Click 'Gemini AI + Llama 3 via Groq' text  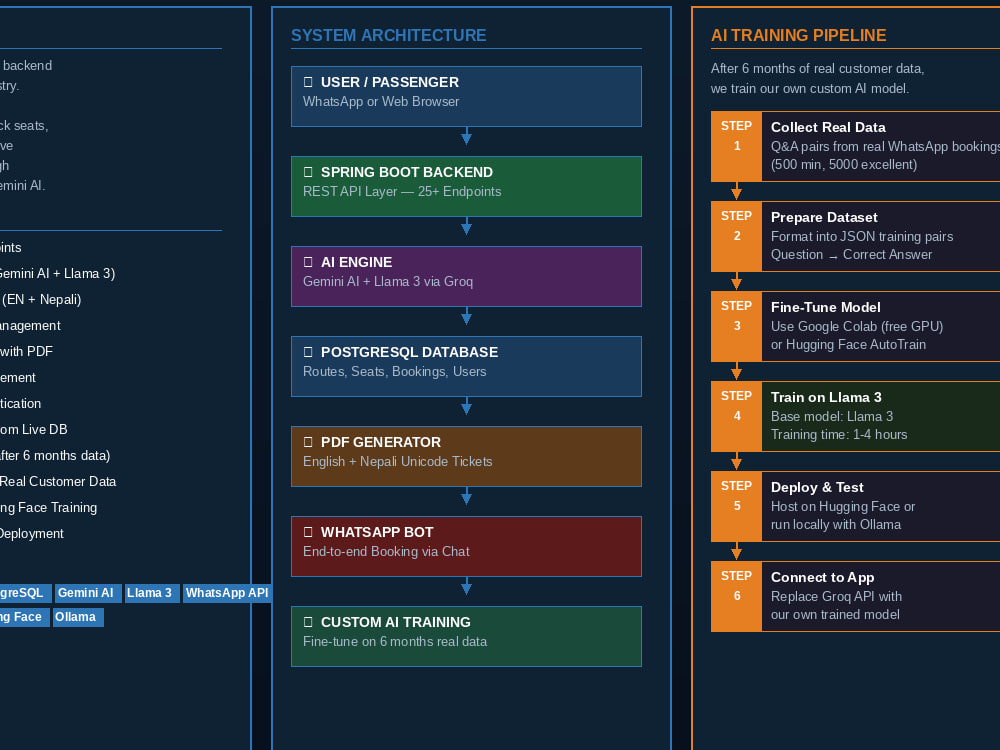pos(388,281)
